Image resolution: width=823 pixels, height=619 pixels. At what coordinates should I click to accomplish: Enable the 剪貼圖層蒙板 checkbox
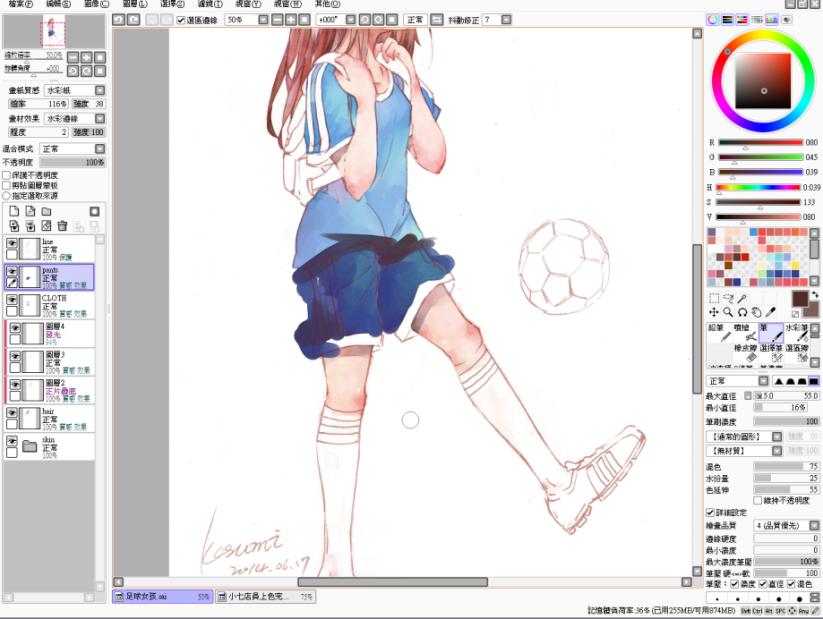(x=6, y=185)
